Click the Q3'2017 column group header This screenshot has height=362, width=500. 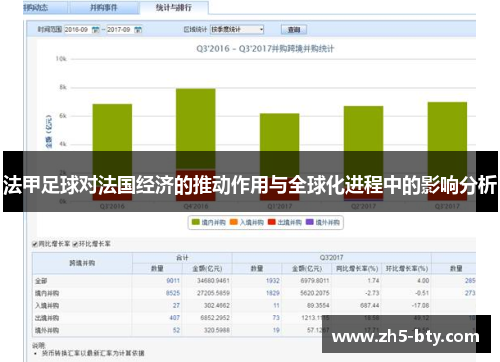(331, 257)
